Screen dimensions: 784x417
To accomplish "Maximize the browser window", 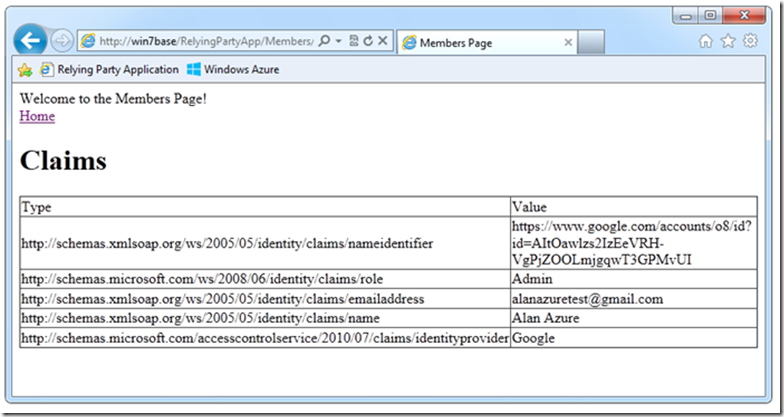I will tap(710, 16).
